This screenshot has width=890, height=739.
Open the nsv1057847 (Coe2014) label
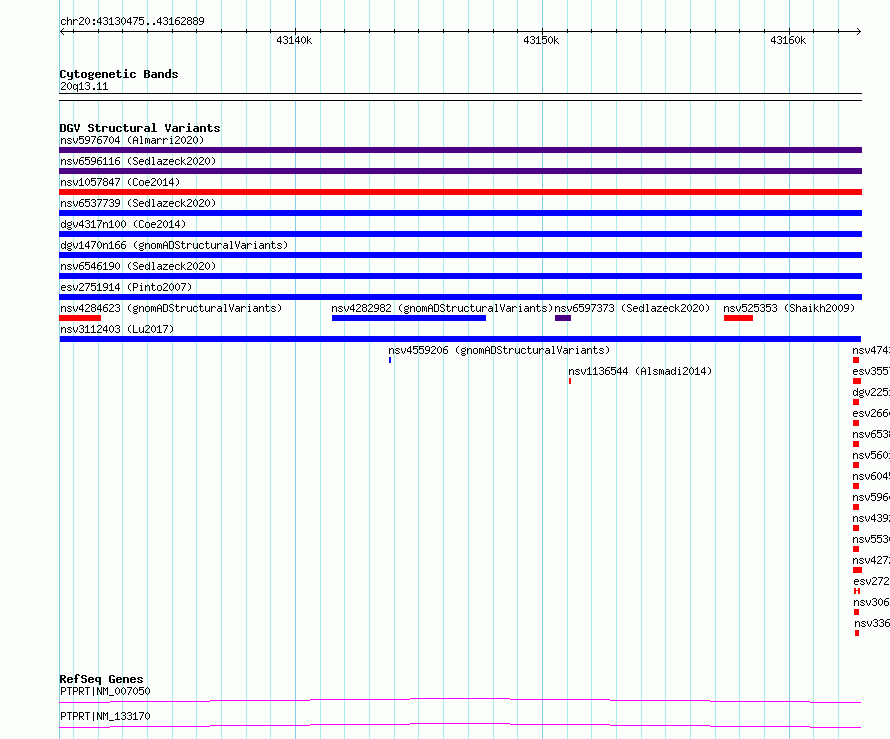coord(120,182)
